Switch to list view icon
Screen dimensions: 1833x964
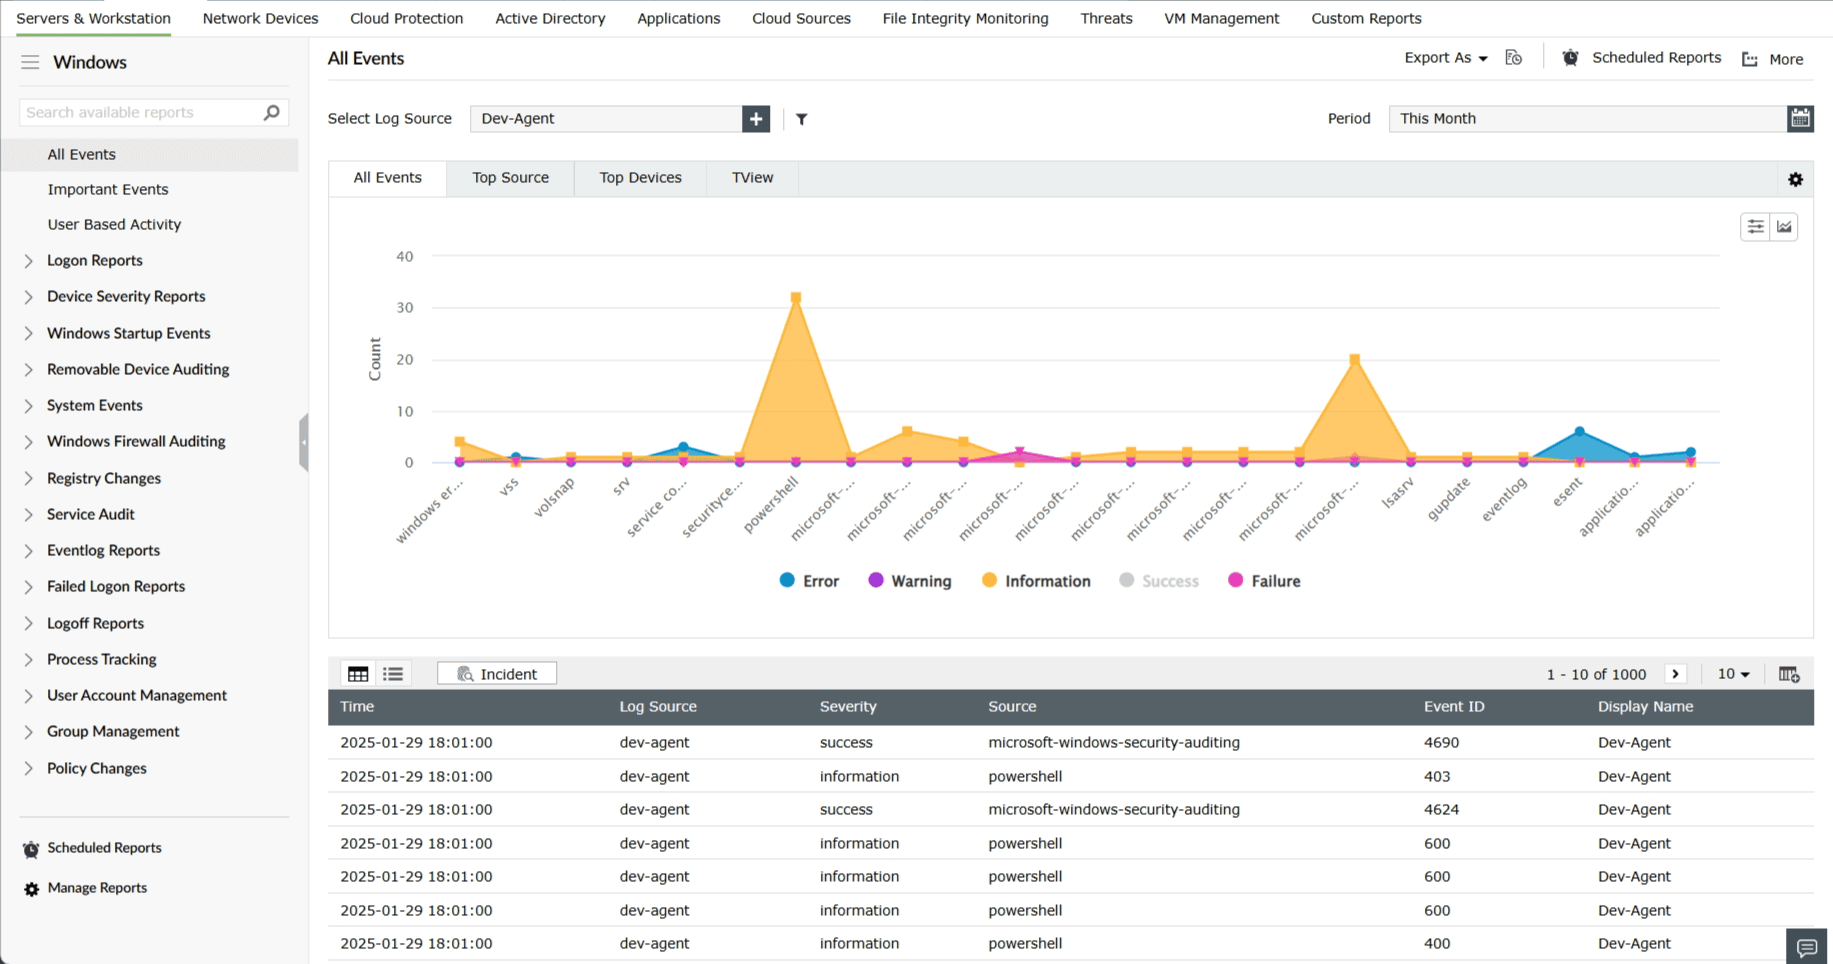pos(393,674)
